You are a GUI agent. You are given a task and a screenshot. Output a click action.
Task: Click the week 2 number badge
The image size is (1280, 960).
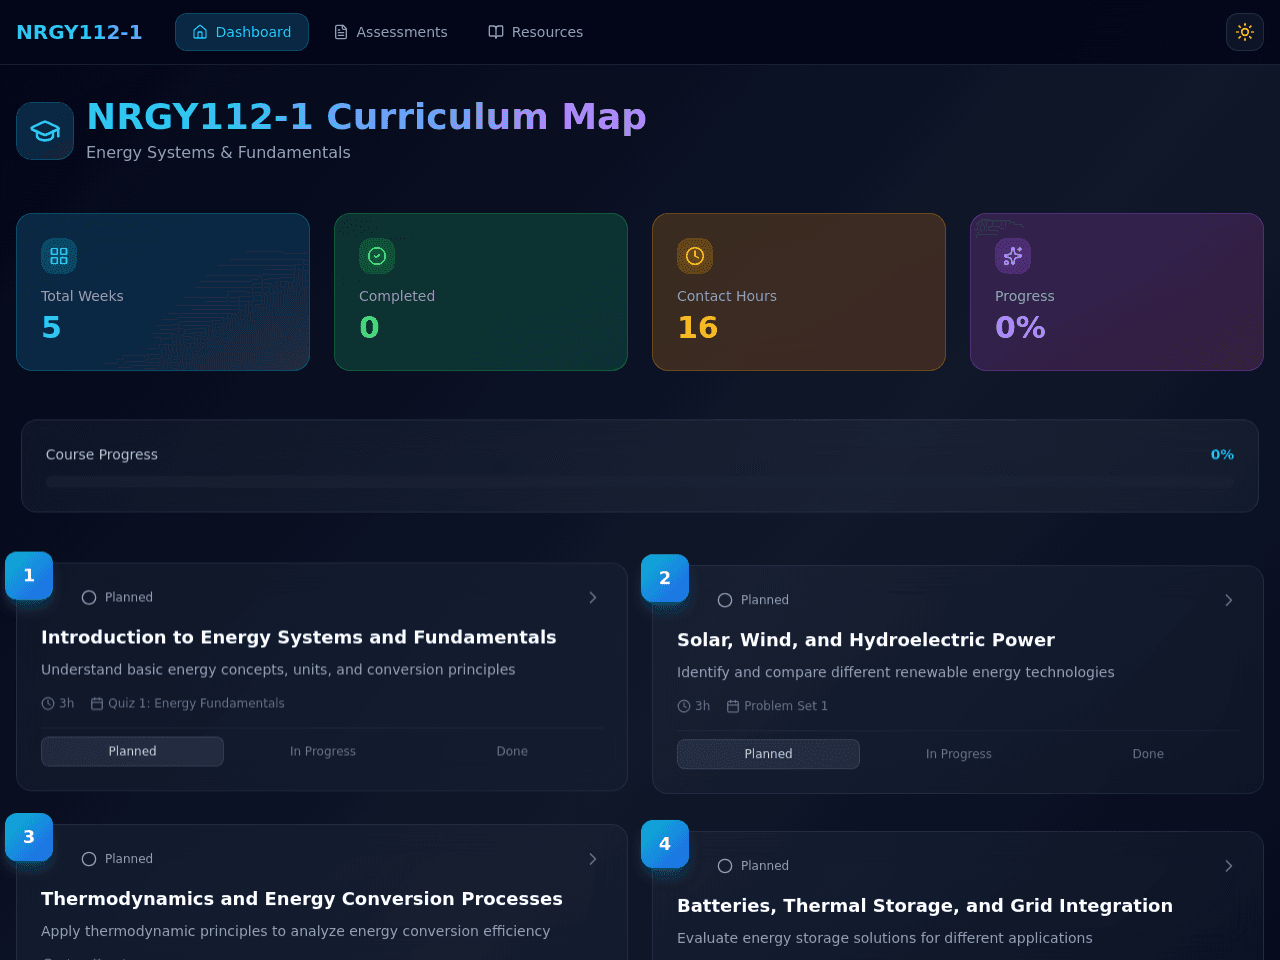pos(665,578)
